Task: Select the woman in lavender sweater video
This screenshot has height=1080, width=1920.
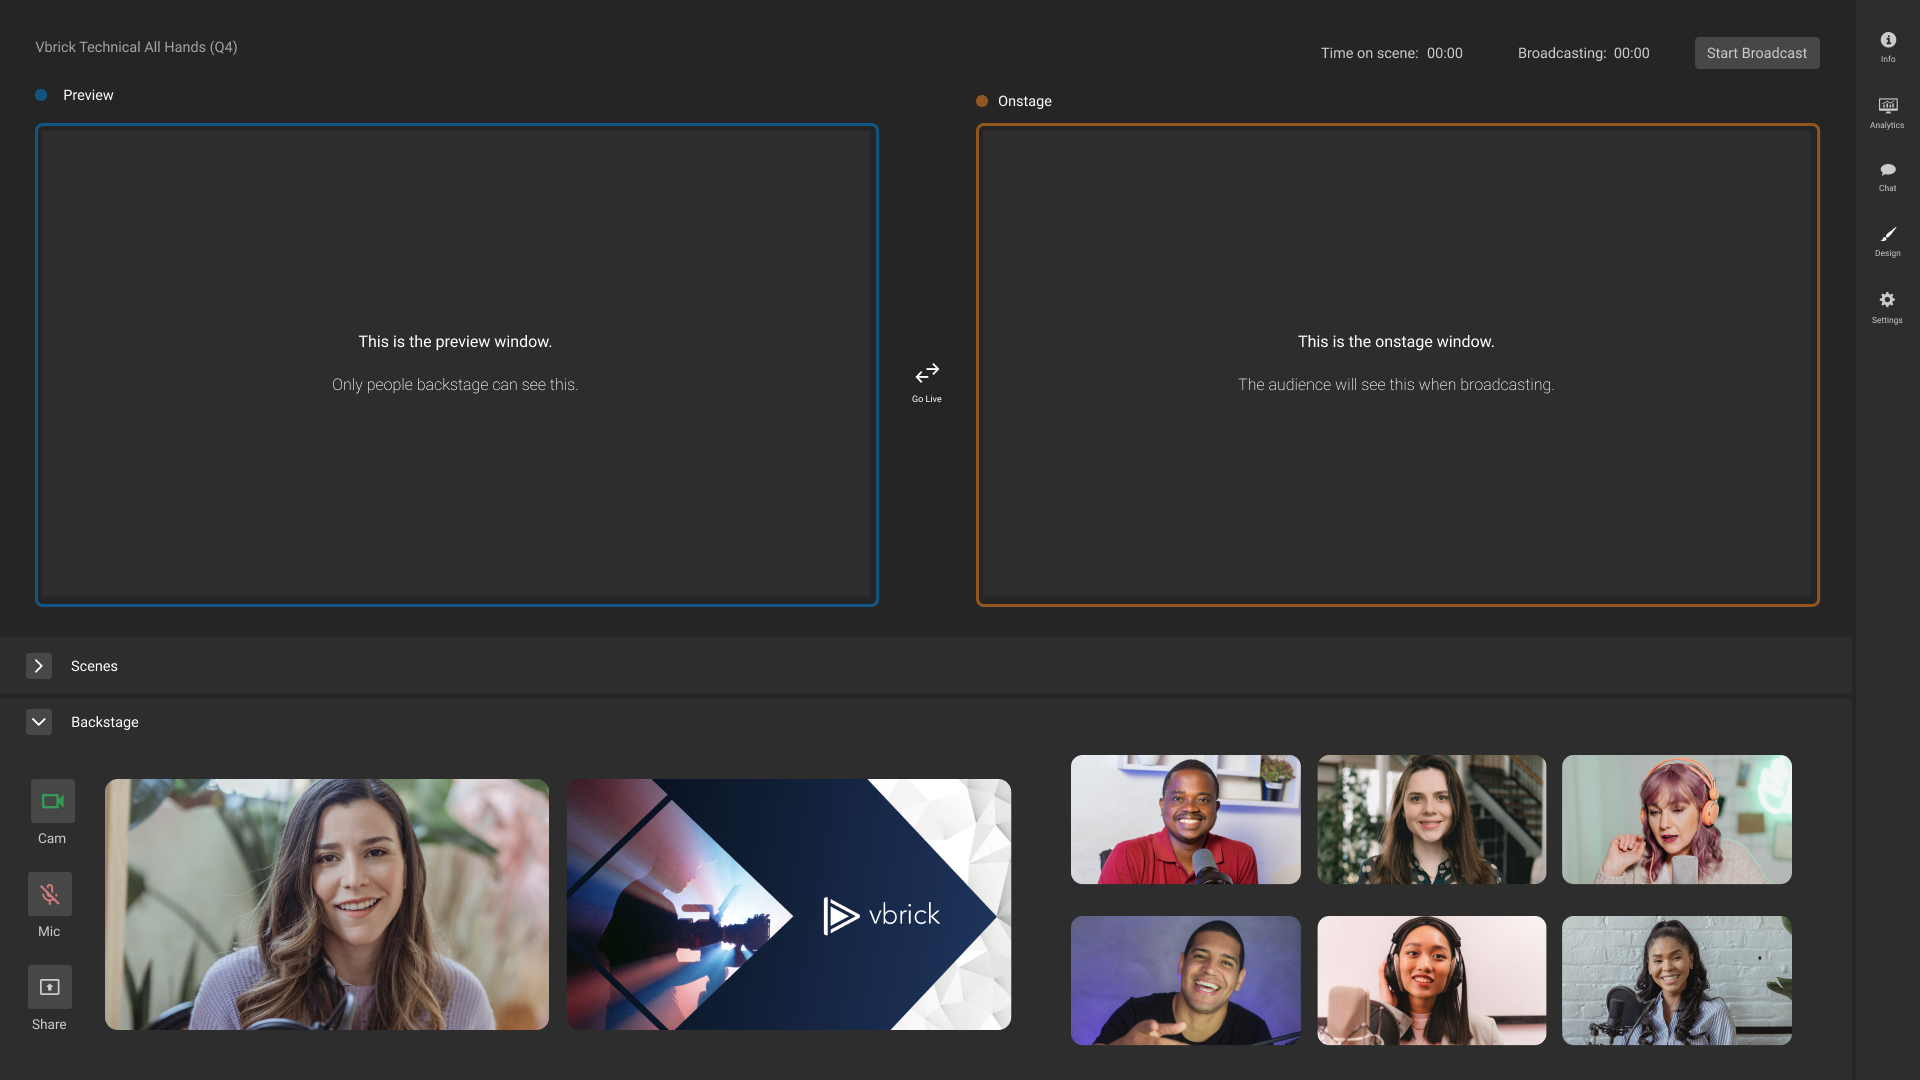Action: pyautogui.click(x=327, y=904)
